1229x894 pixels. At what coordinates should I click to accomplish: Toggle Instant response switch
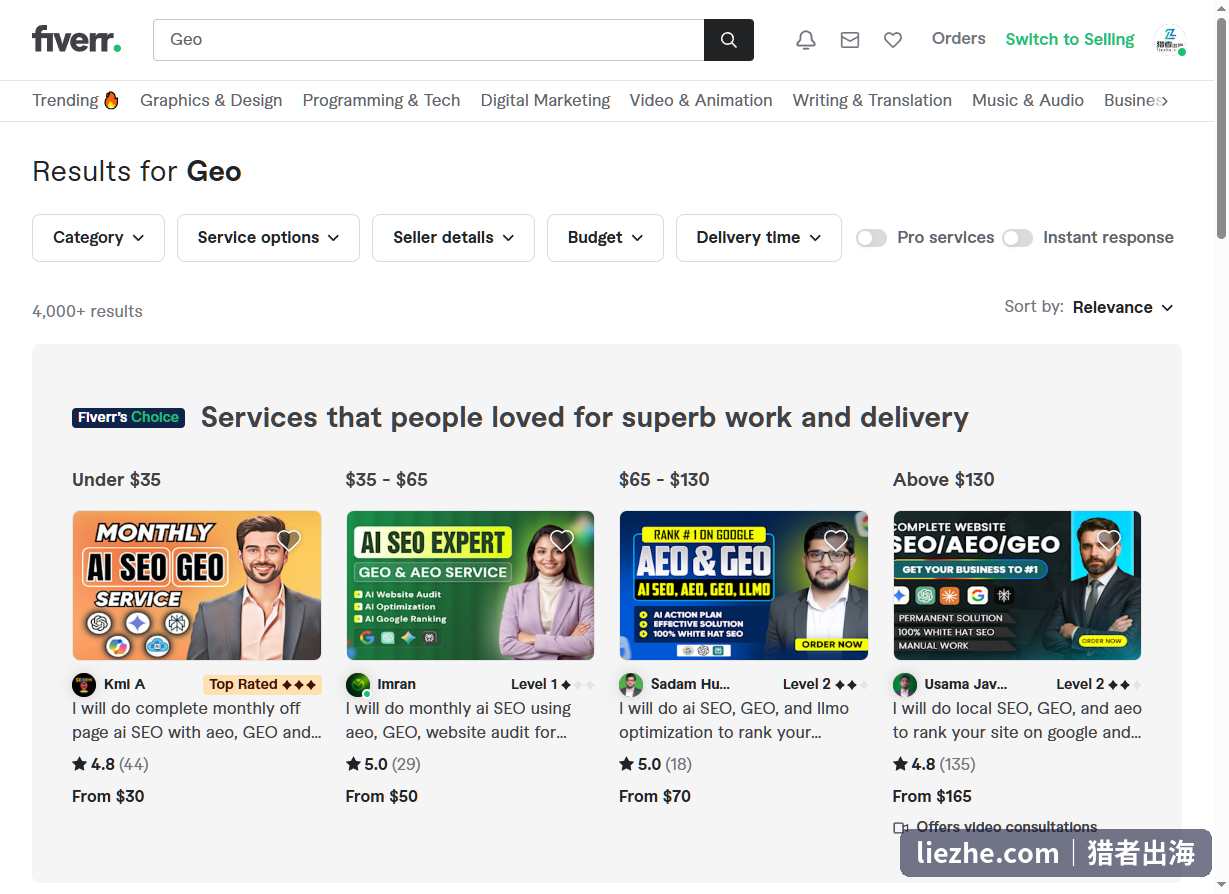(x=1017, y=238)
